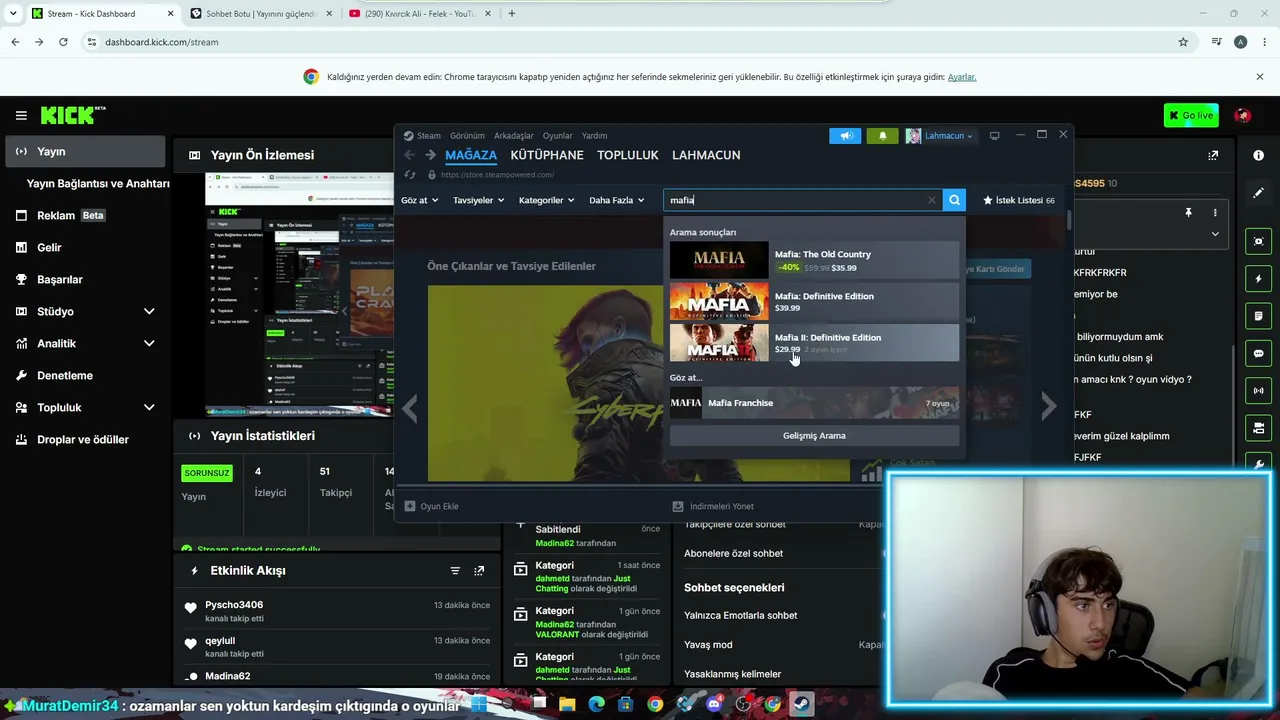Click the Go live button
Viewport: 1280px width, 720px height.
click(x=1191, y=115)
